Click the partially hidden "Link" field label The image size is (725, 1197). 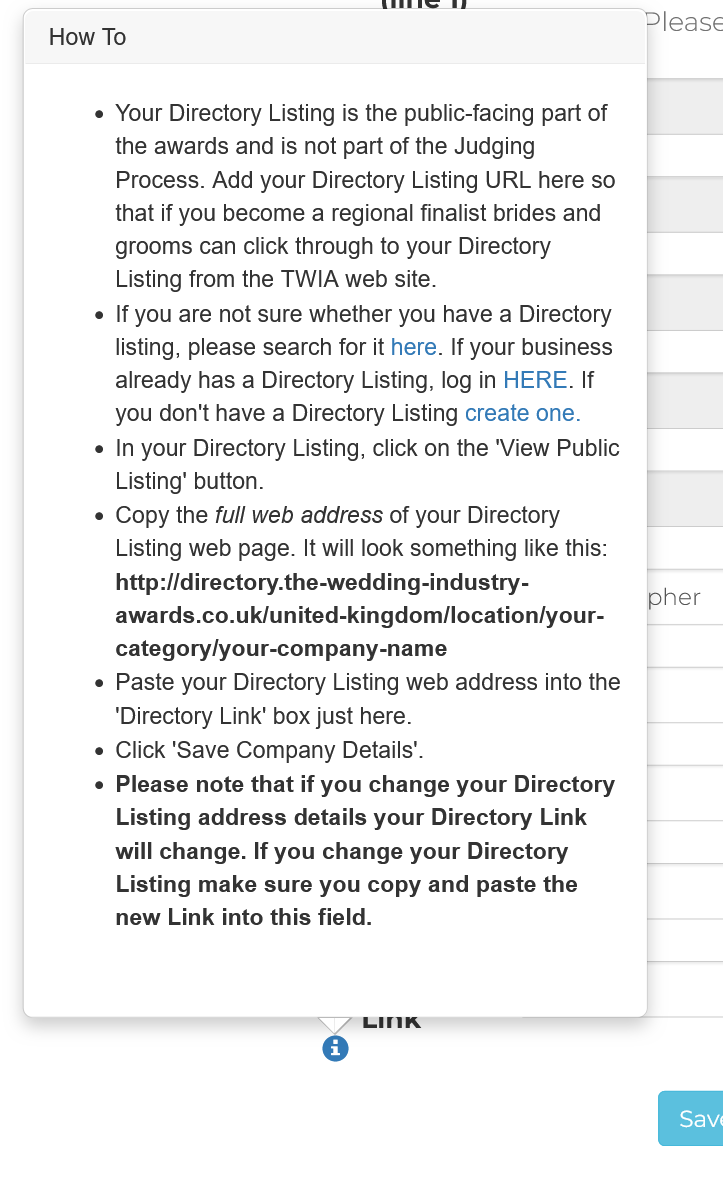[x=391, y=1023]
